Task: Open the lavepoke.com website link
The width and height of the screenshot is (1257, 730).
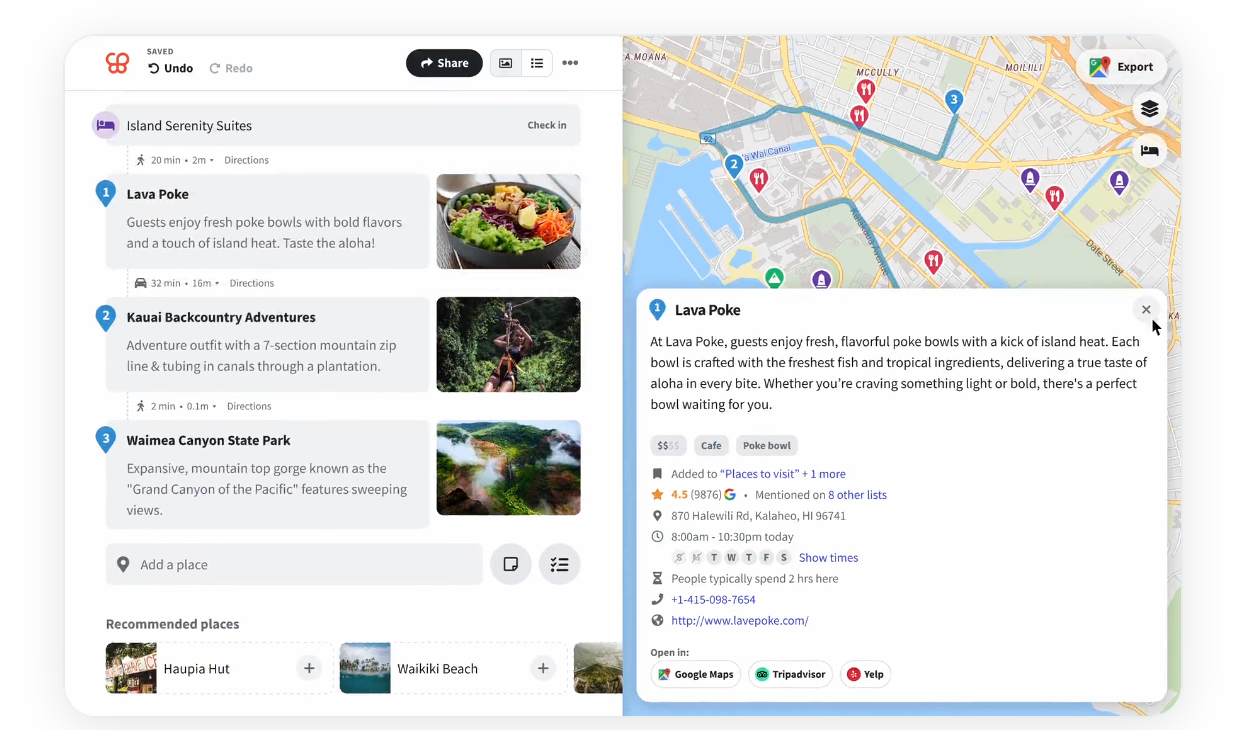Action: (x=739, y=621)
